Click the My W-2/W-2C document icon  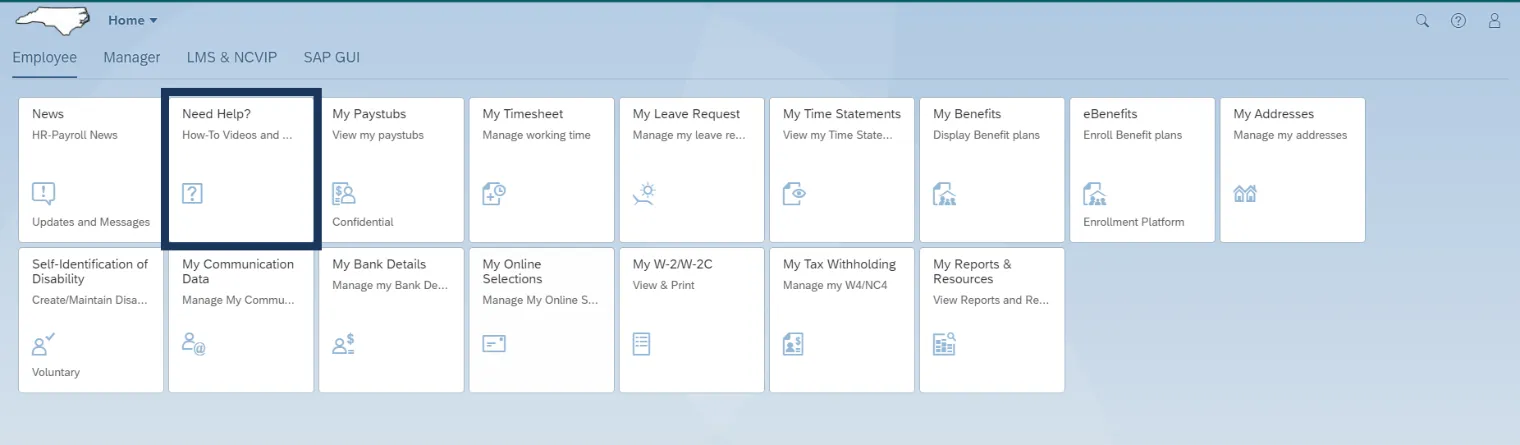point(642,344)
